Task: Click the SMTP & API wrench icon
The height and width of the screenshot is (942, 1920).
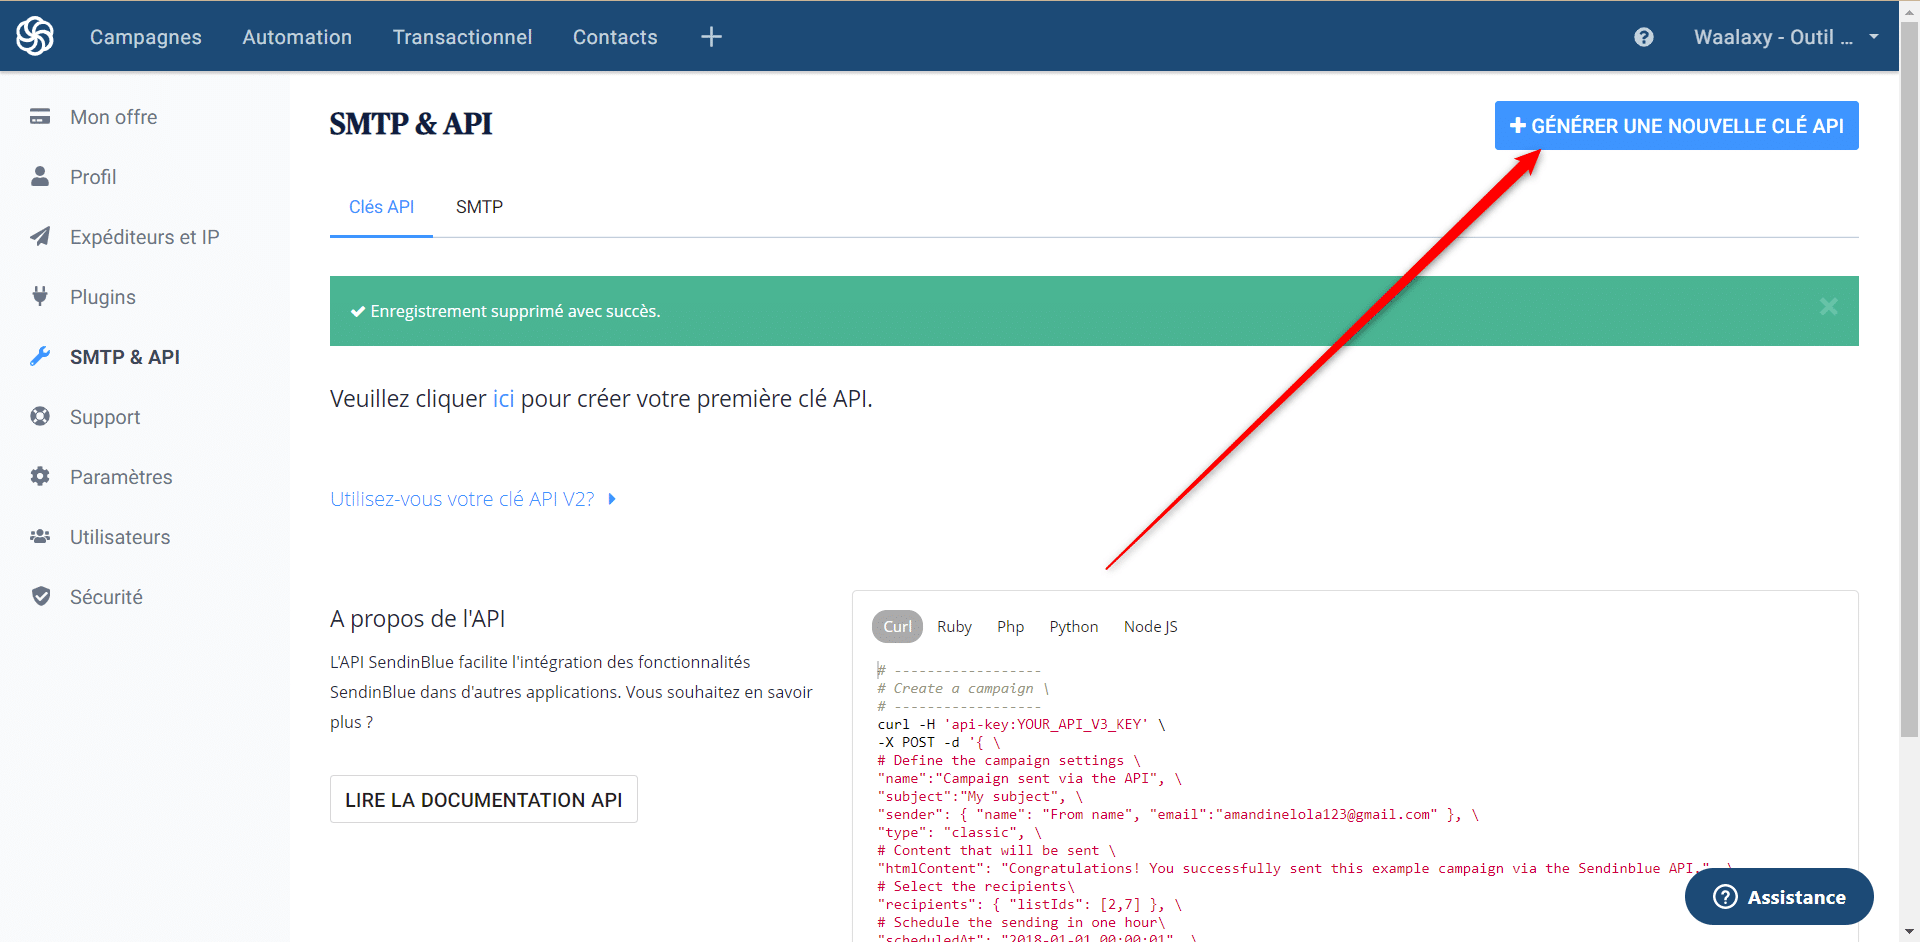Action: click(40, 356)
